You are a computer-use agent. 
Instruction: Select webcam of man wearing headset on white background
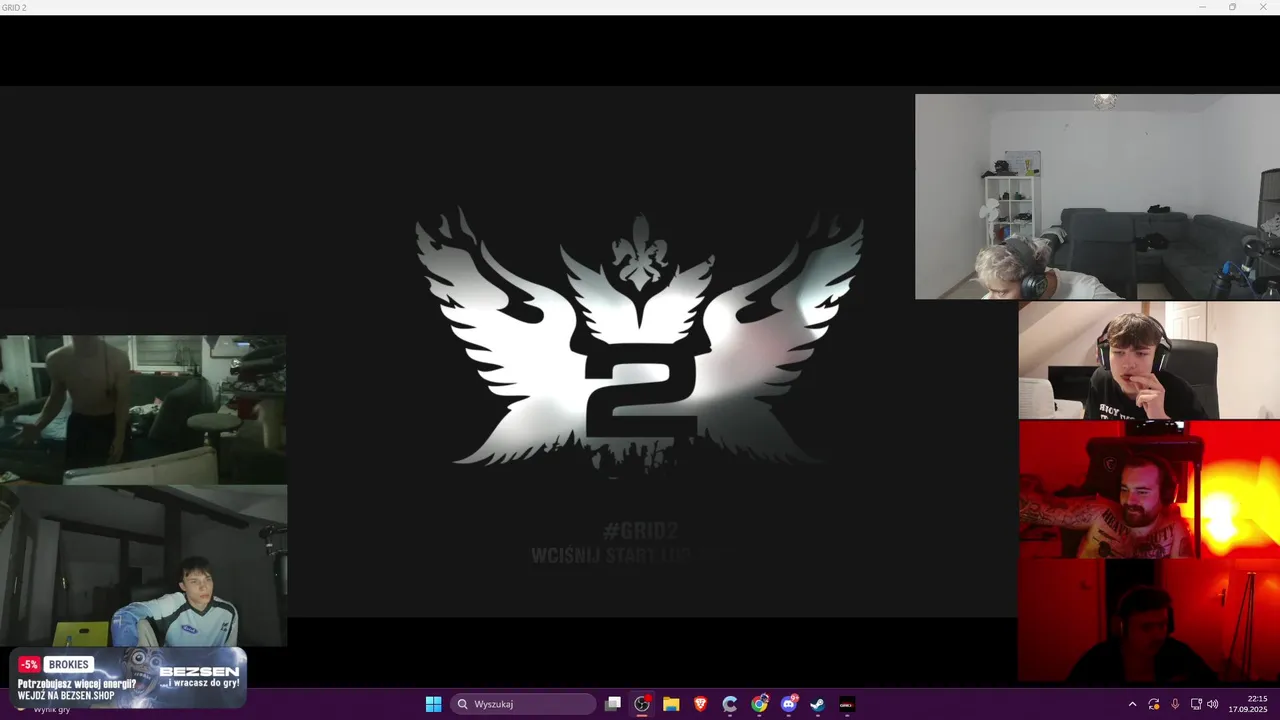click(1149, 360)
